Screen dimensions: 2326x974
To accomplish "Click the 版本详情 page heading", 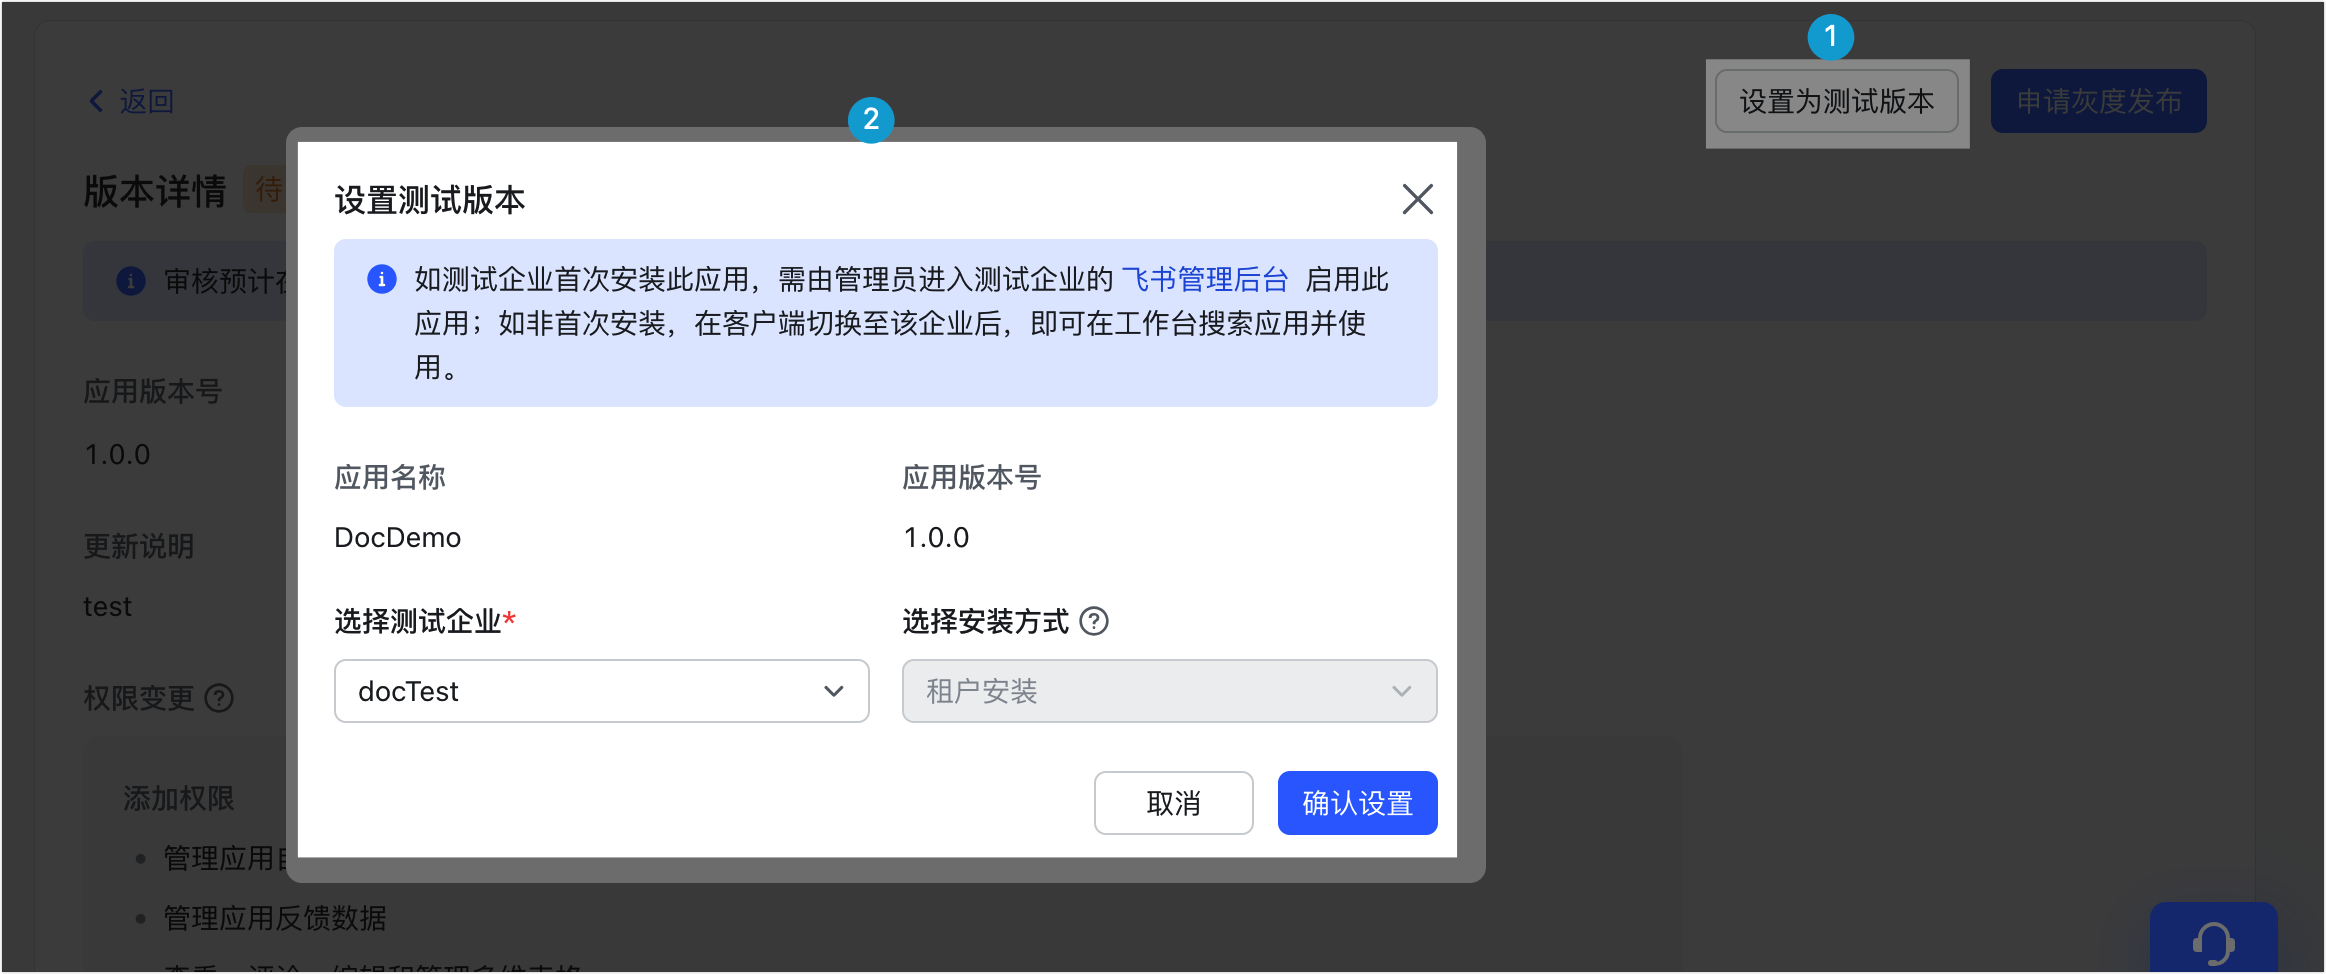I will tap(155, 191).
